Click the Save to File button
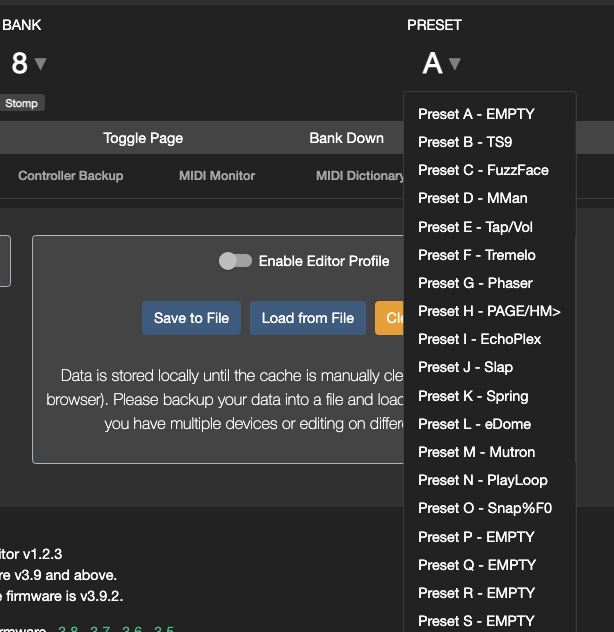 [x=191, y=318]
